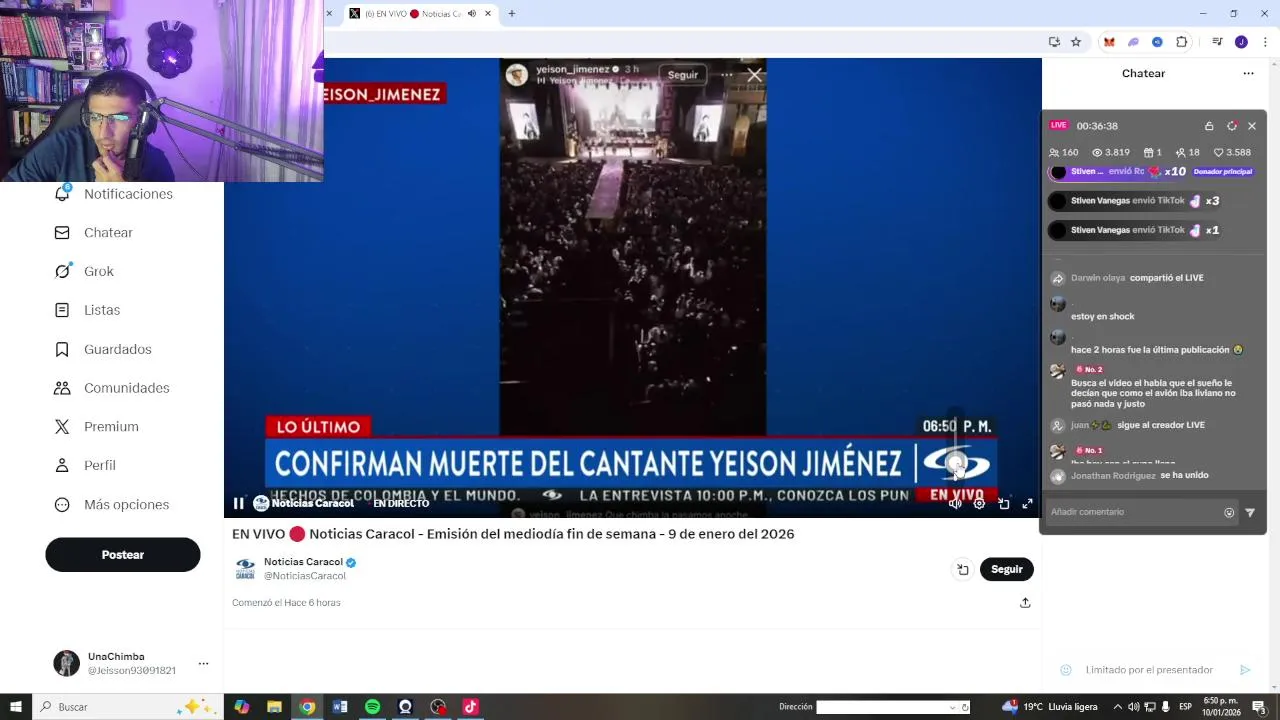The image size is (1280, 720).
Task: Open Word from the taskbar
Action: (x=340, y=707)
